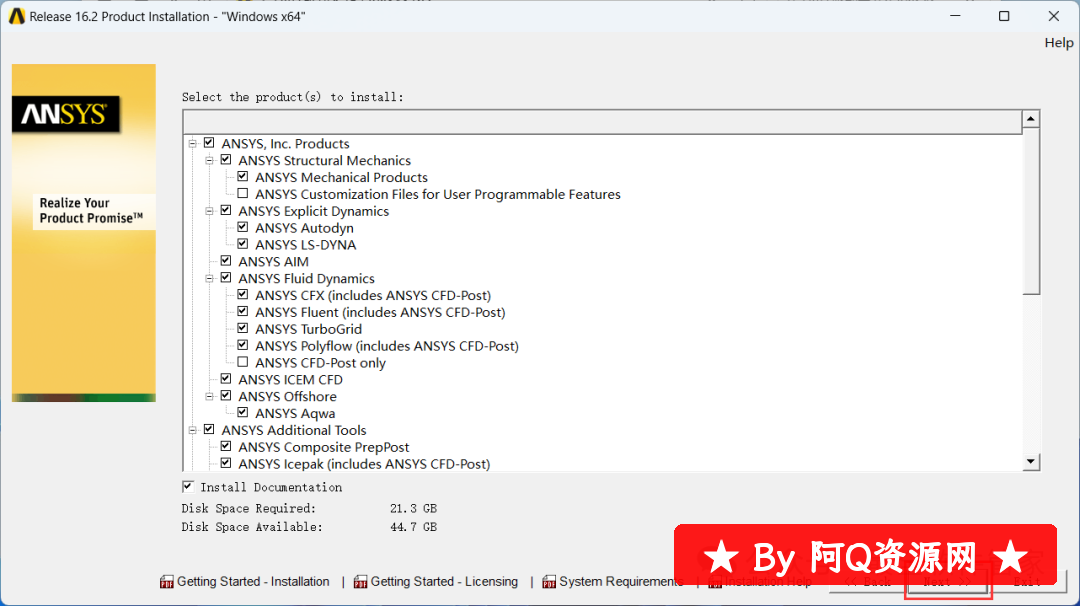This screenshot has height=606, width=1080.
Task: Click the product list scroll up arrow
Action: pos(1030,119)
